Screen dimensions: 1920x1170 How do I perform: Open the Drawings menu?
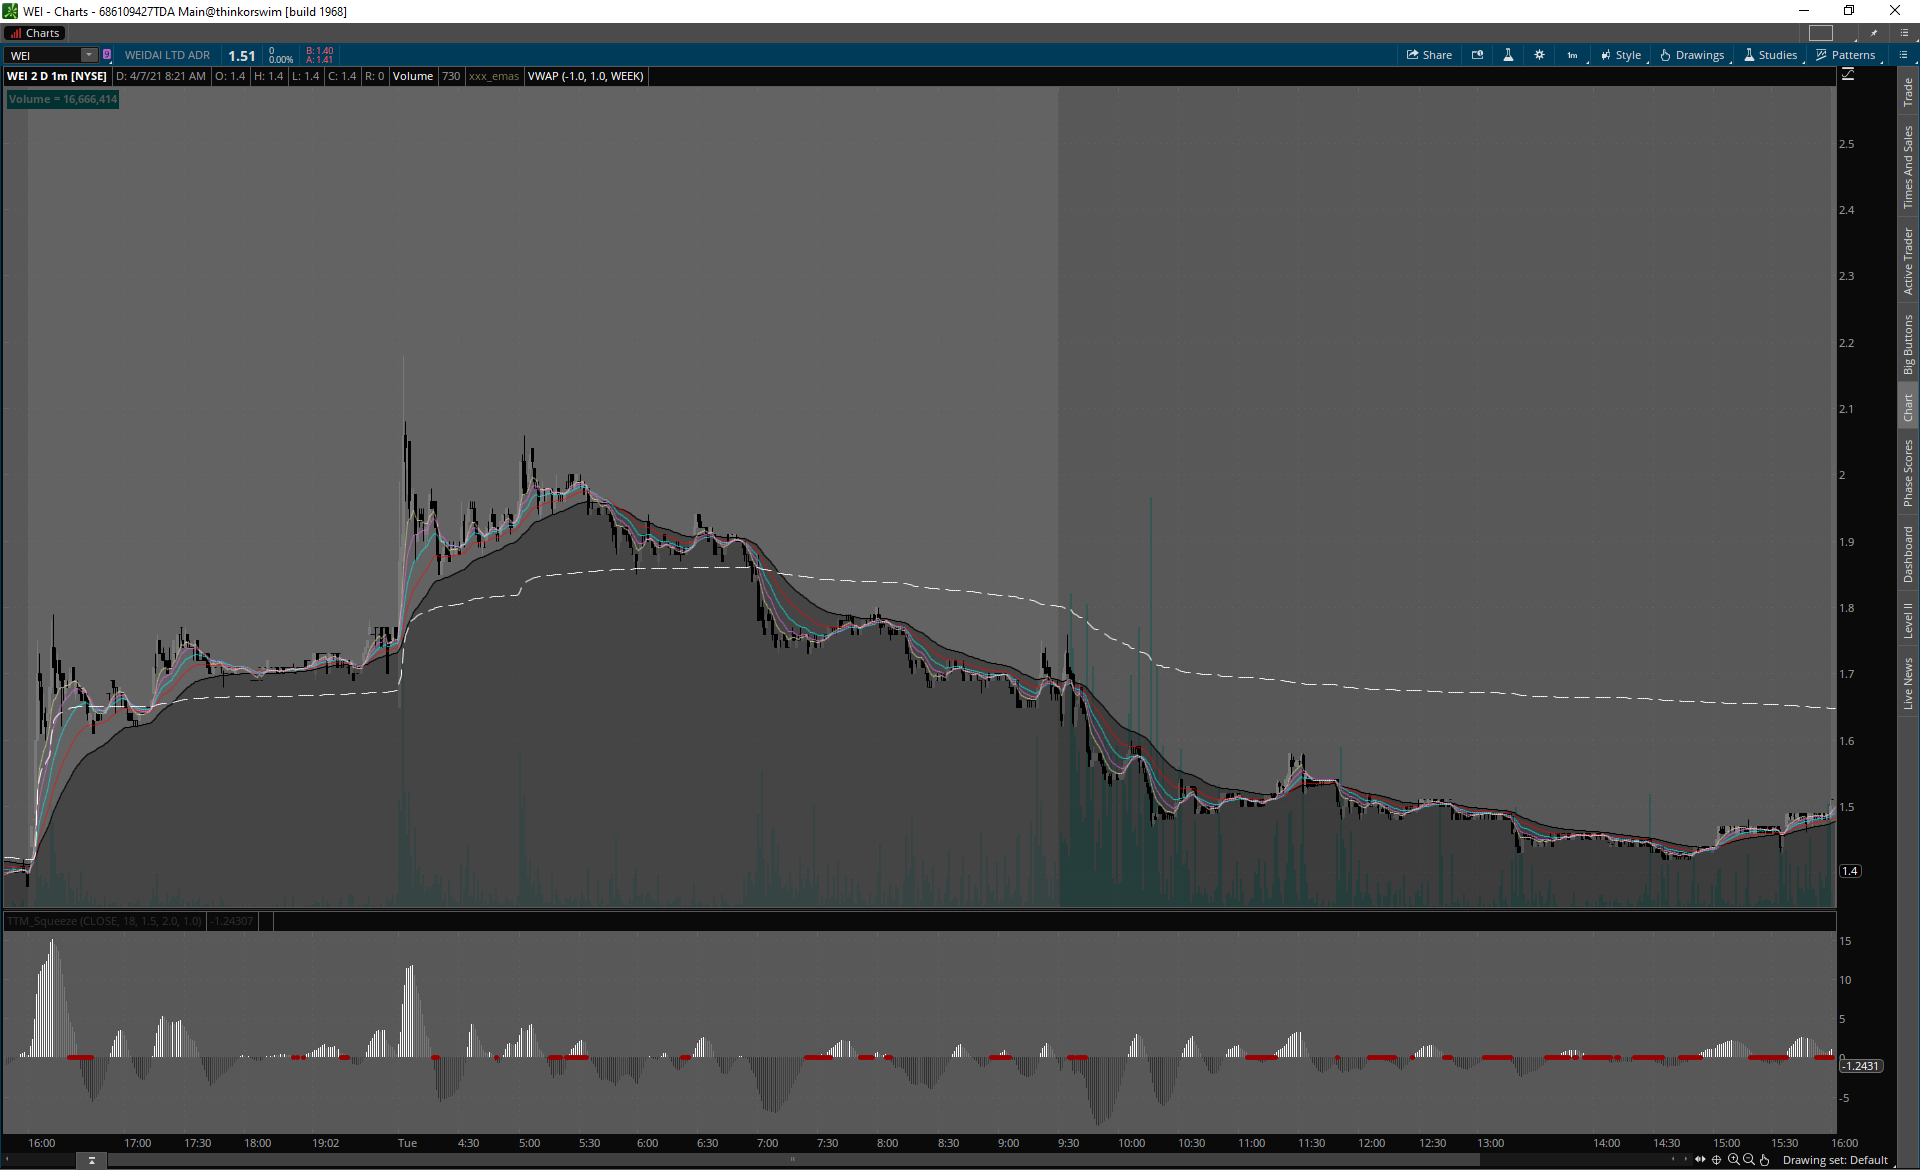coord(1693,55)
